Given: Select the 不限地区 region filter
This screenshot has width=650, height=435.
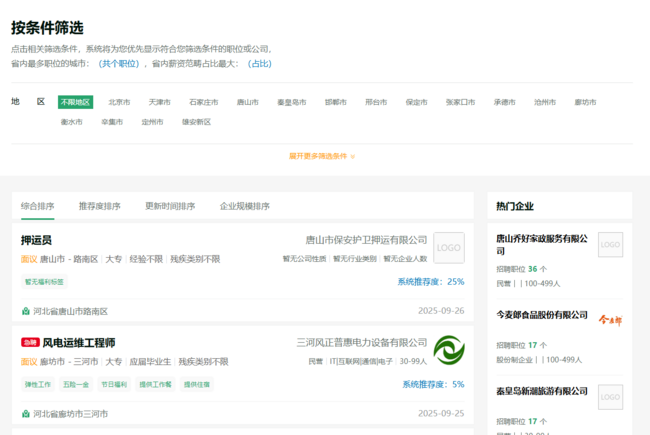Looking at the screenshot, I should (x=75, y=102).
